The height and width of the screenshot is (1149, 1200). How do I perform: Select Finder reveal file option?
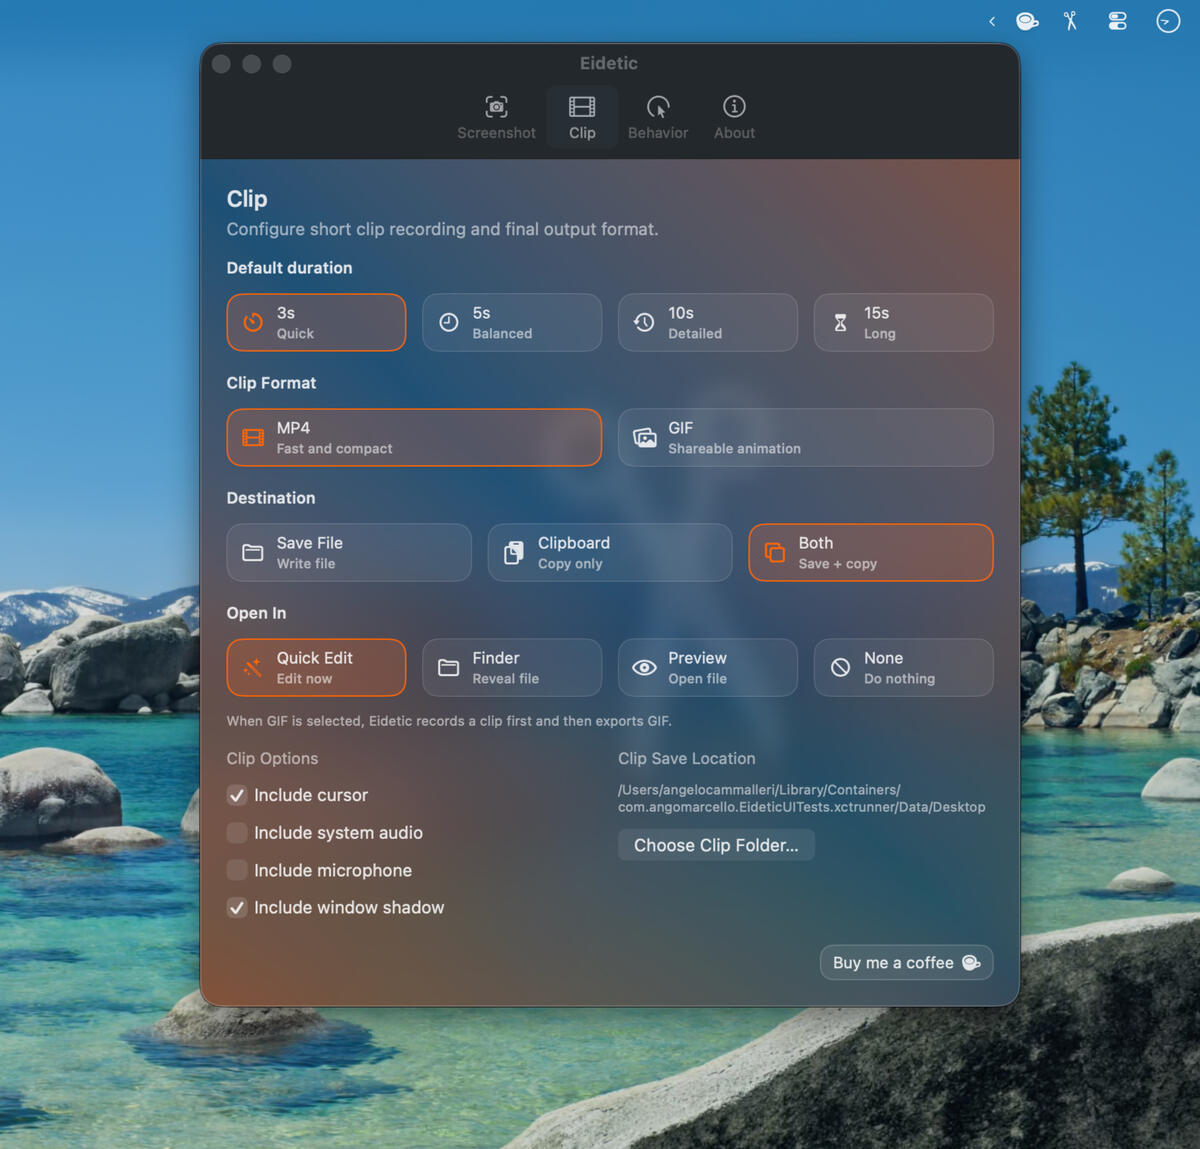coord(512,667)
